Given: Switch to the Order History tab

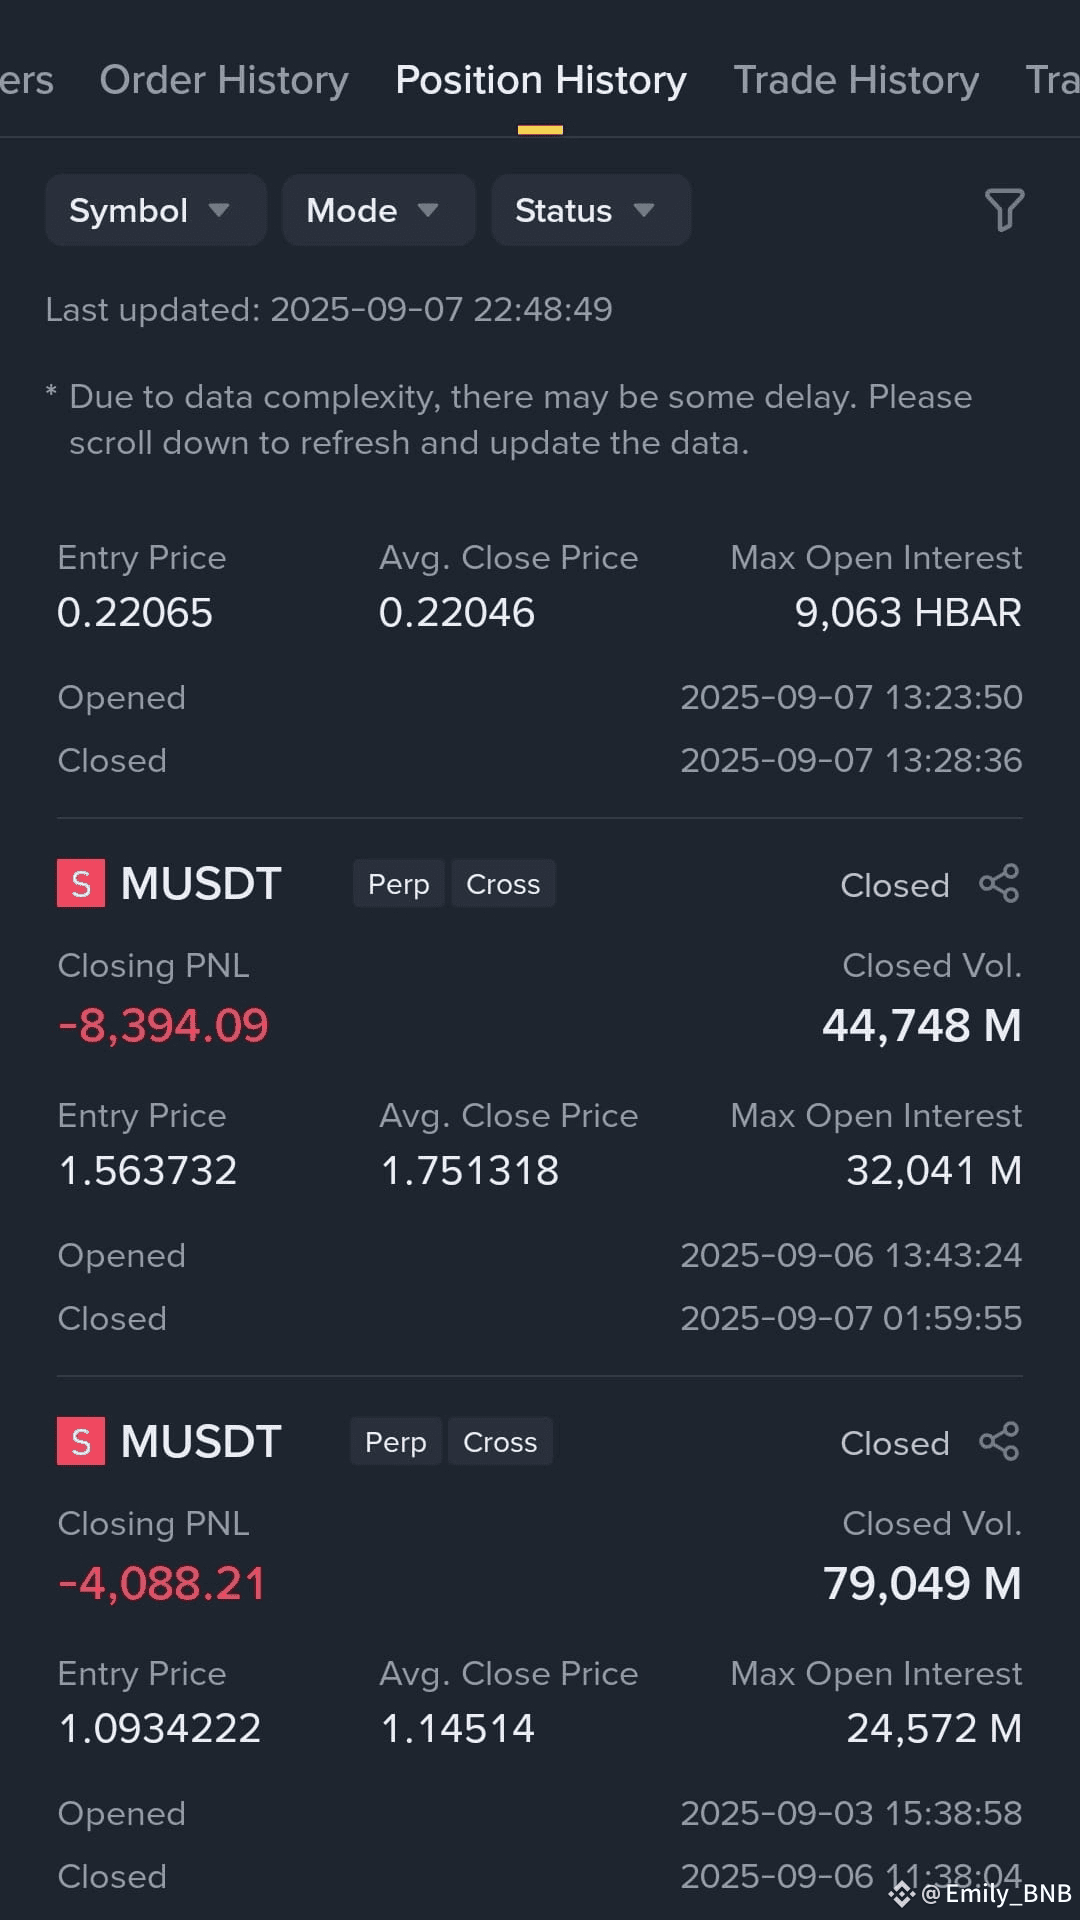Looking at the screenshot, I should 224,80.
